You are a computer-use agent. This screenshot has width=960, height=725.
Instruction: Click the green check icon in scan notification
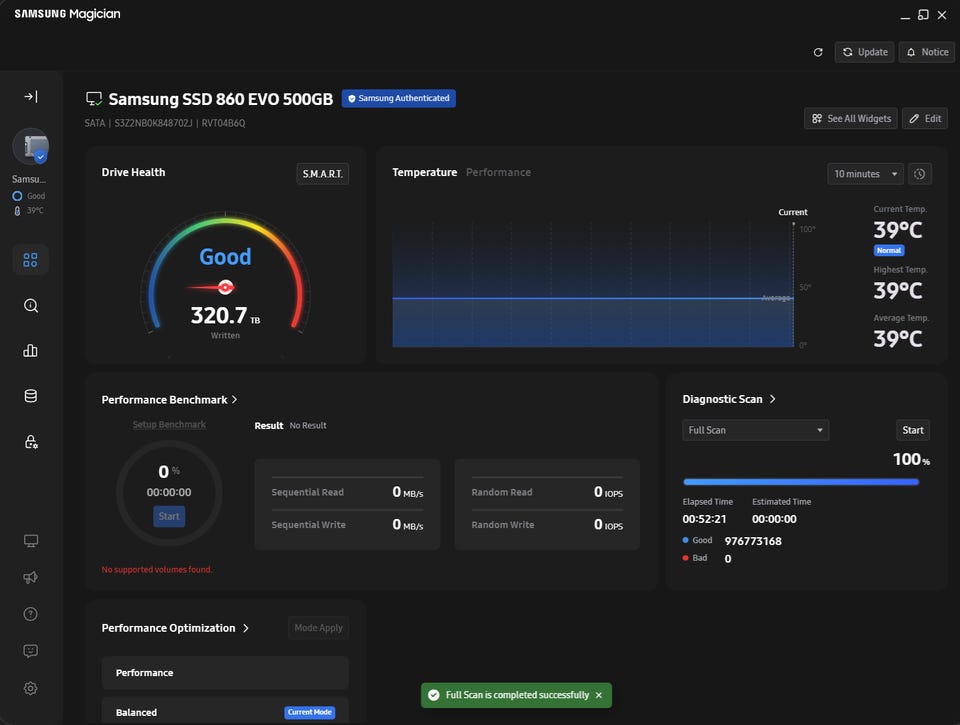tap(433, 695)
